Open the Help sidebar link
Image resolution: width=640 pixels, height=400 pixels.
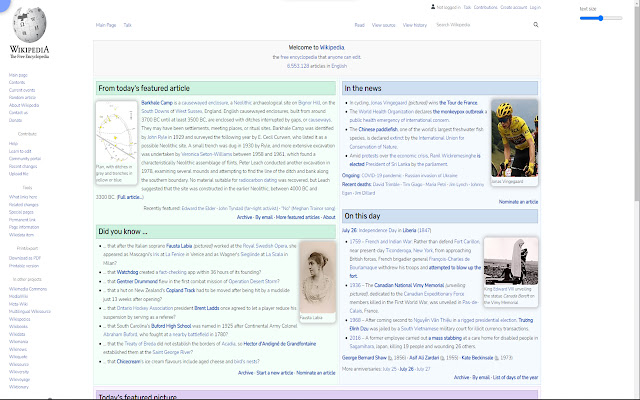(13, 144)
